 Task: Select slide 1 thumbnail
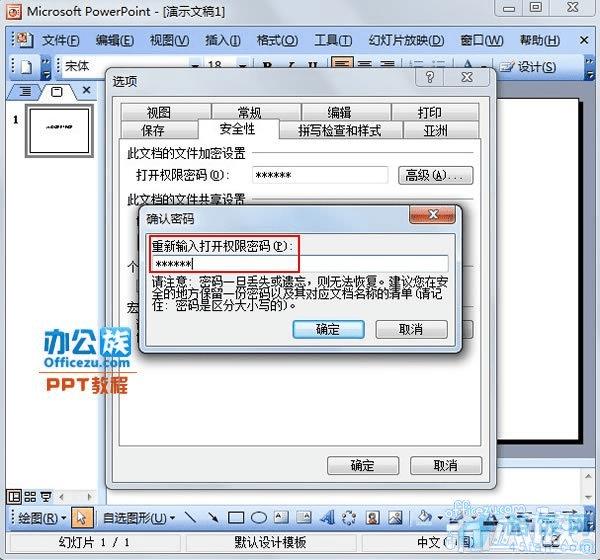point(59,131)
